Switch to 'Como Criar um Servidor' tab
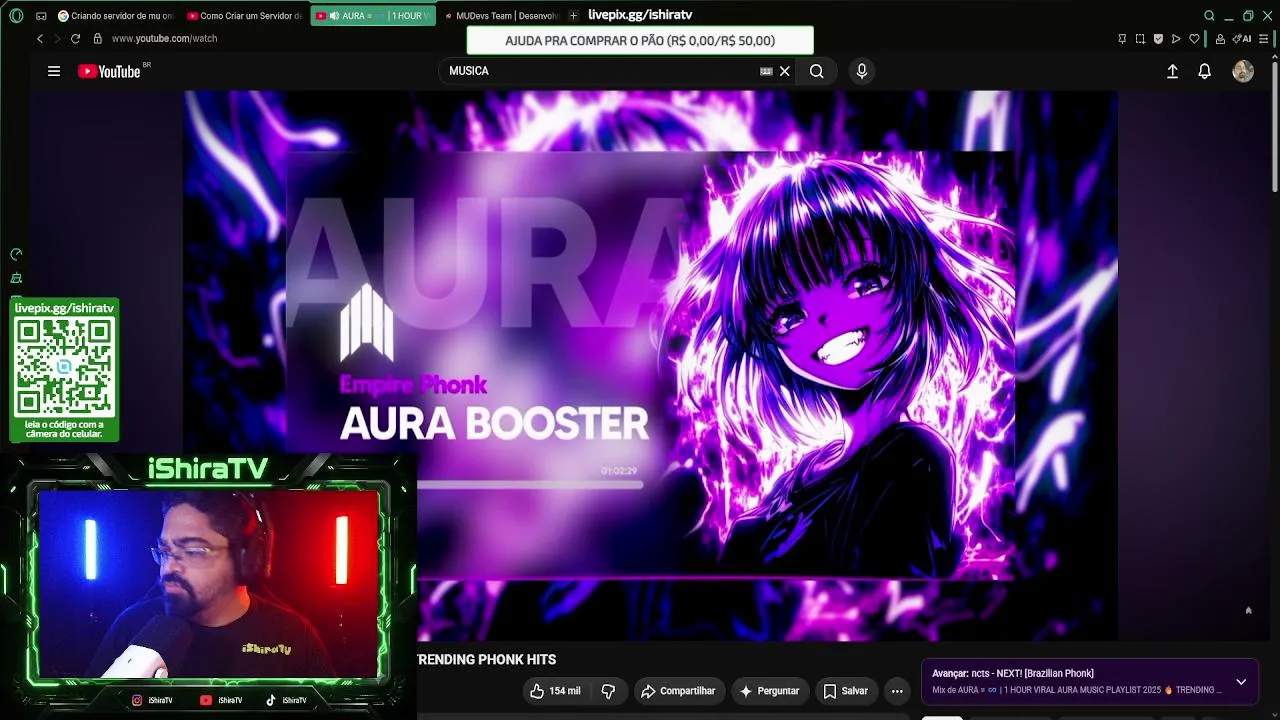The width and height of the screenshot is (1280, 720). tap(244, 16)
